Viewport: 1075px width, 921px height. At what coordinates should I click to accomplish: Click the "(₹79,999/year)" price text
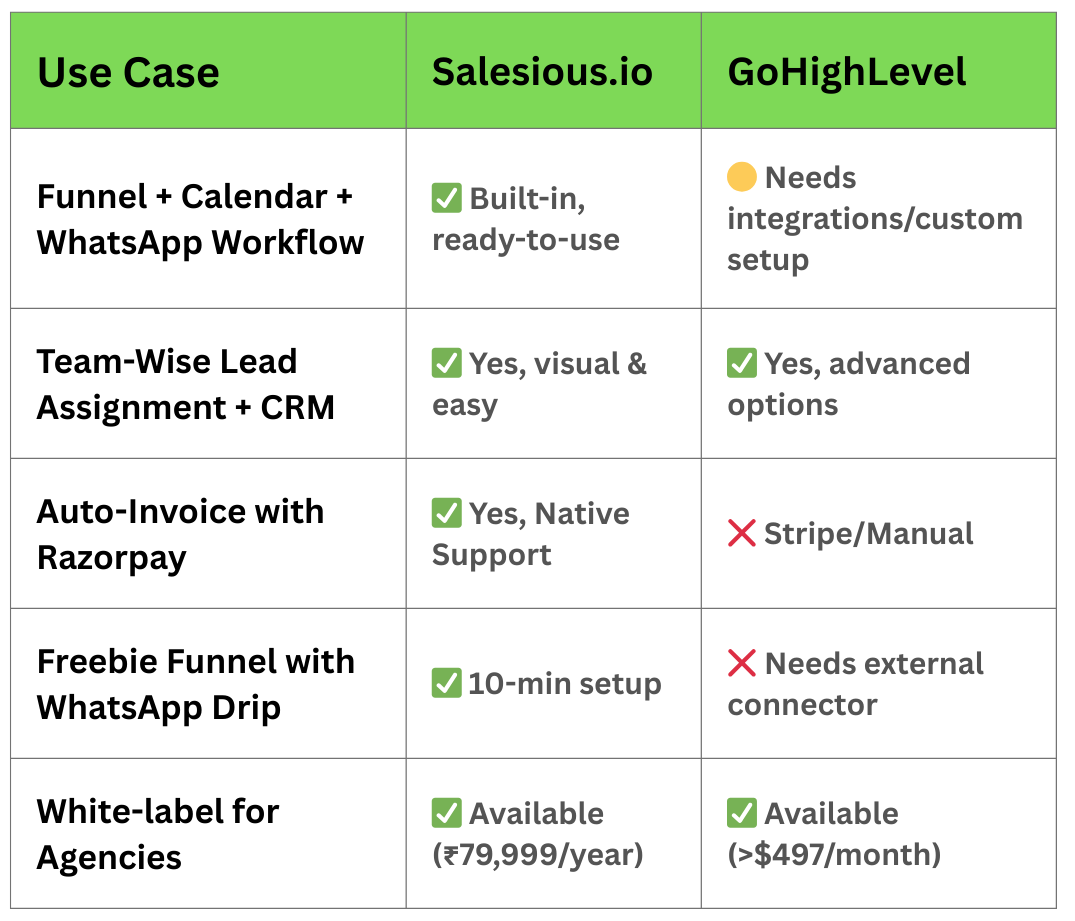coord(538,855)
